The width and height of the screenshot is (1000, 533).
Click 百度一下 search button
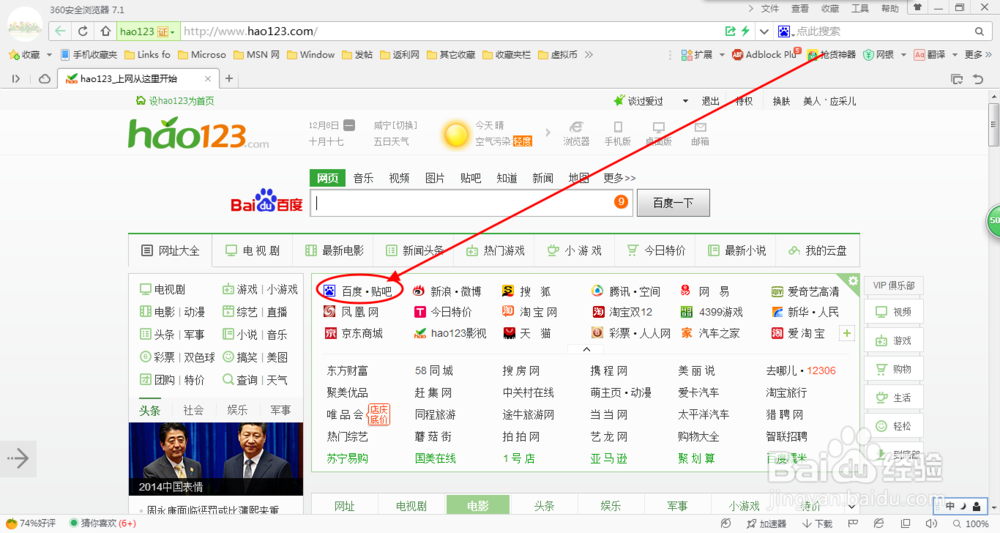(673, 203)
